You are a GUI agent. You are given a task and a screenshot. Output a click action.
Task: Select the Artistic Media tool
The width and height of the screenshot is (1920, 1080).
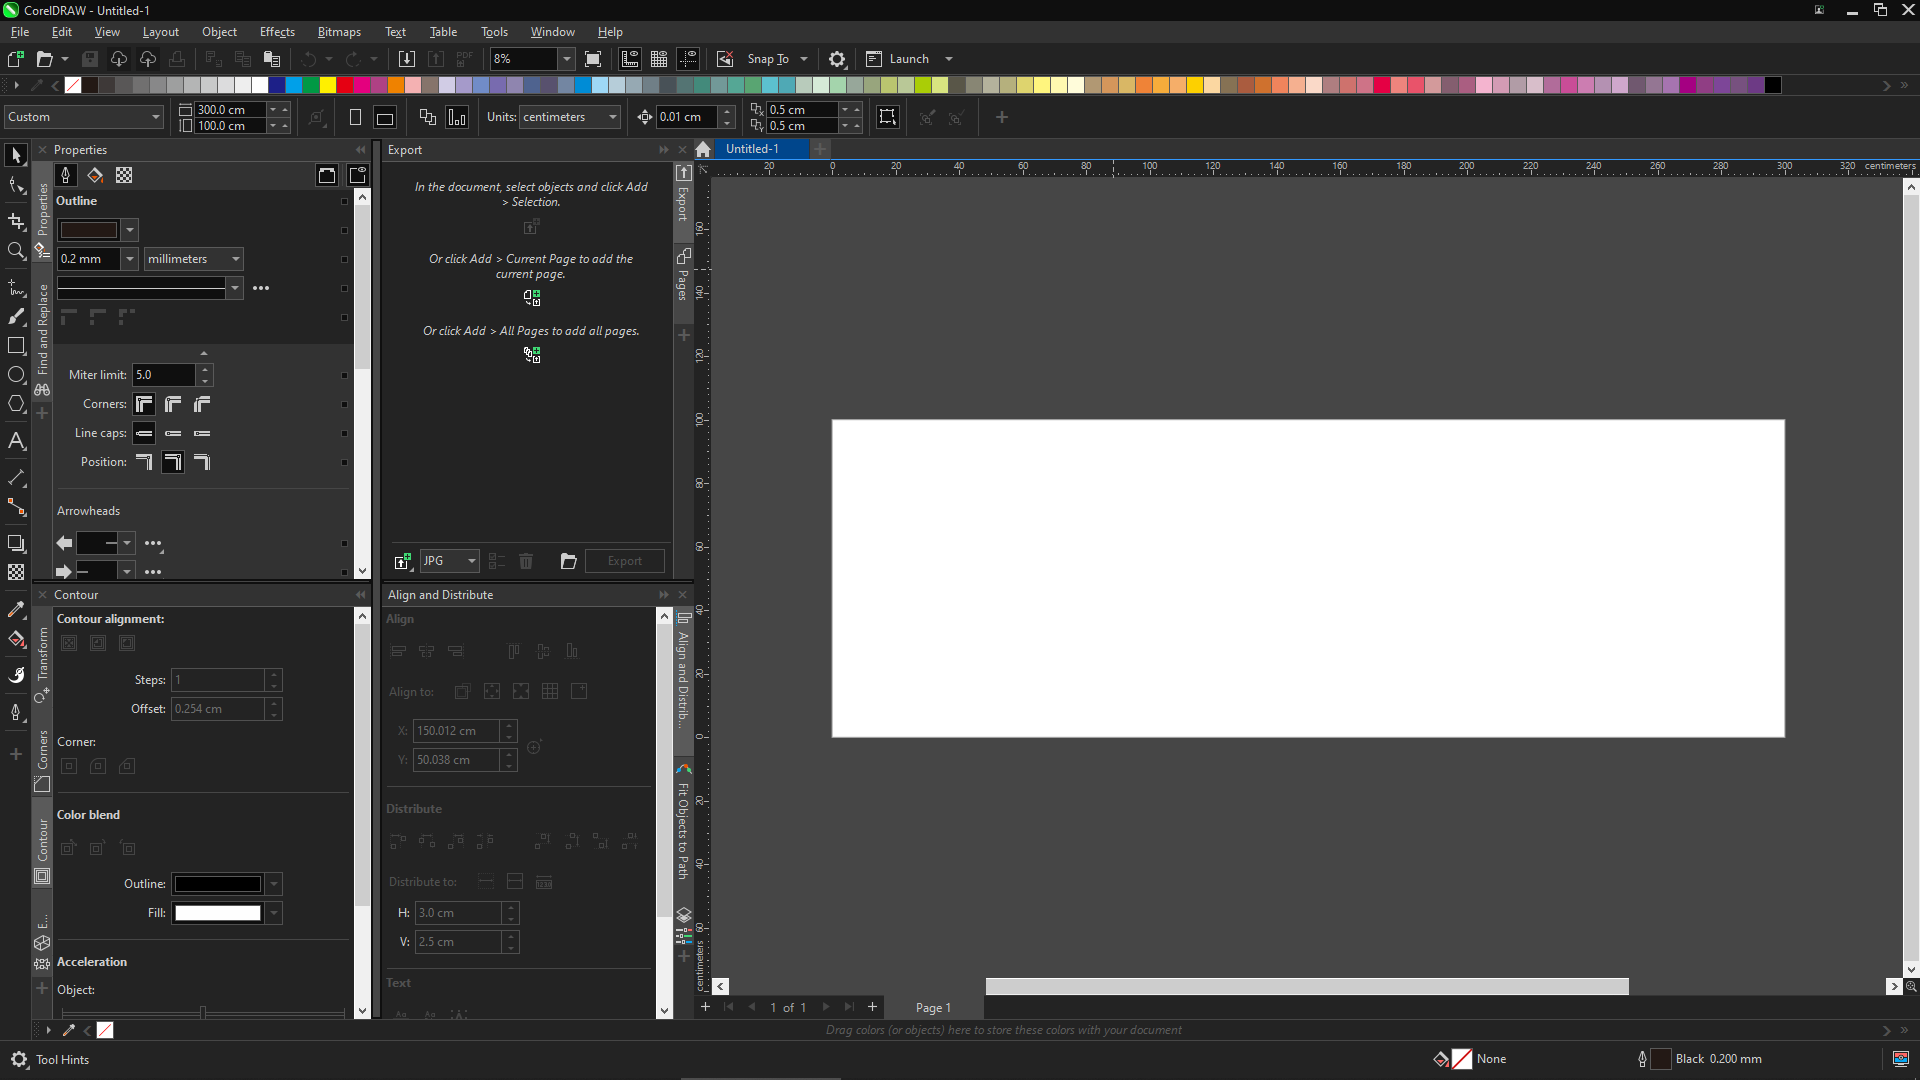(16, 317)
